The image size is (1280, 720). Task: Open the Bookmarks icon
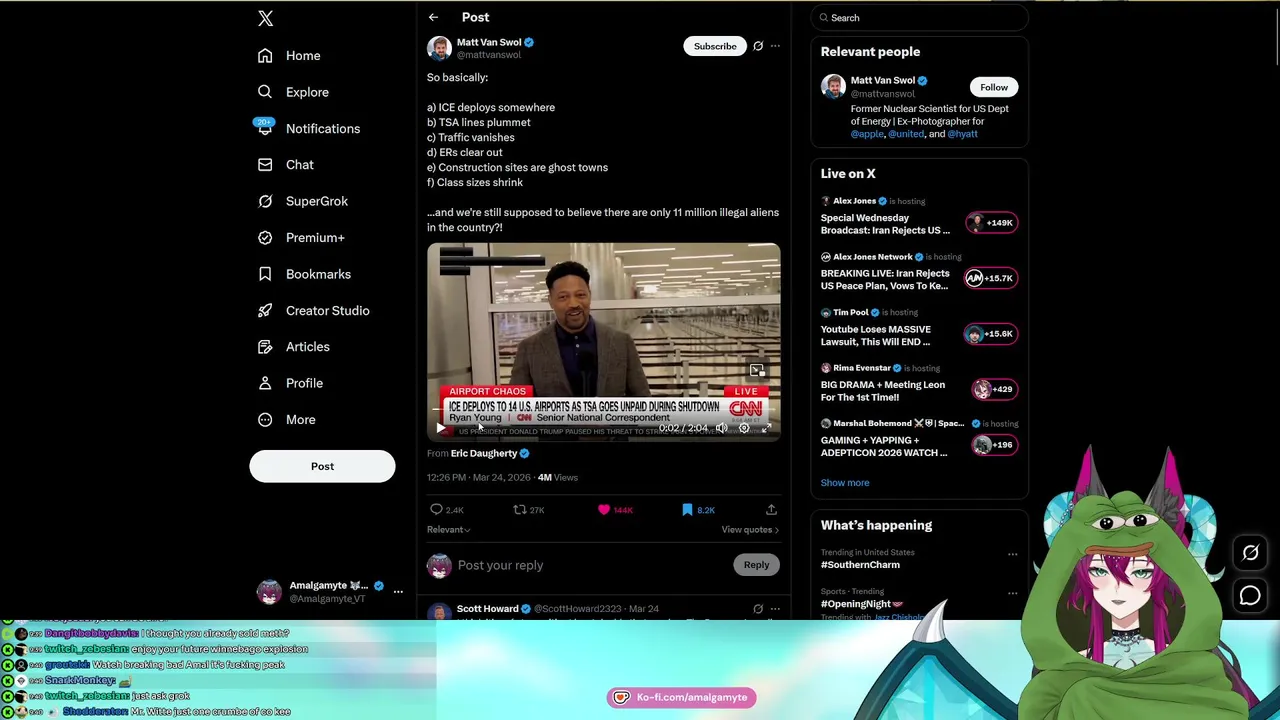pyautogui.click(x=265, y=274)
